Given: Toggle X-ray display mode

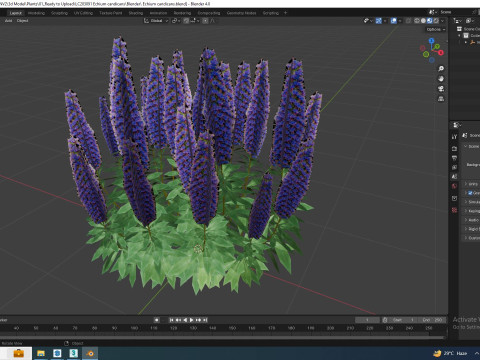Looking at the screenshot, I should 408,21.
